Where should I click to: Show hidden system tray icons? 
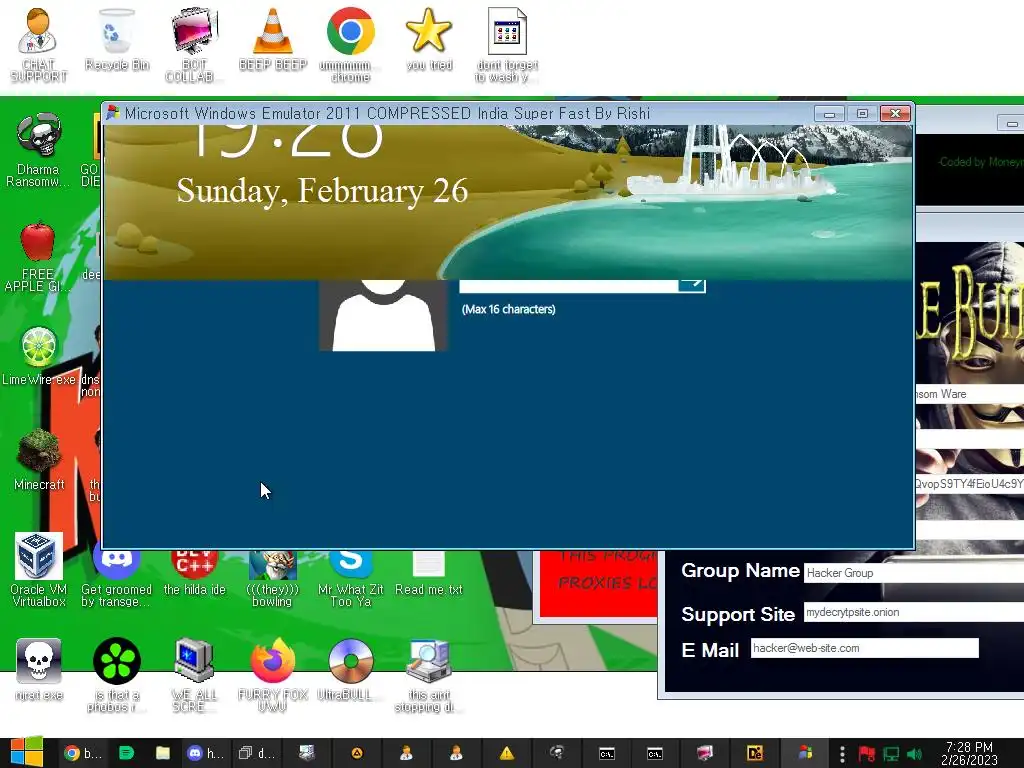(842, 754)
